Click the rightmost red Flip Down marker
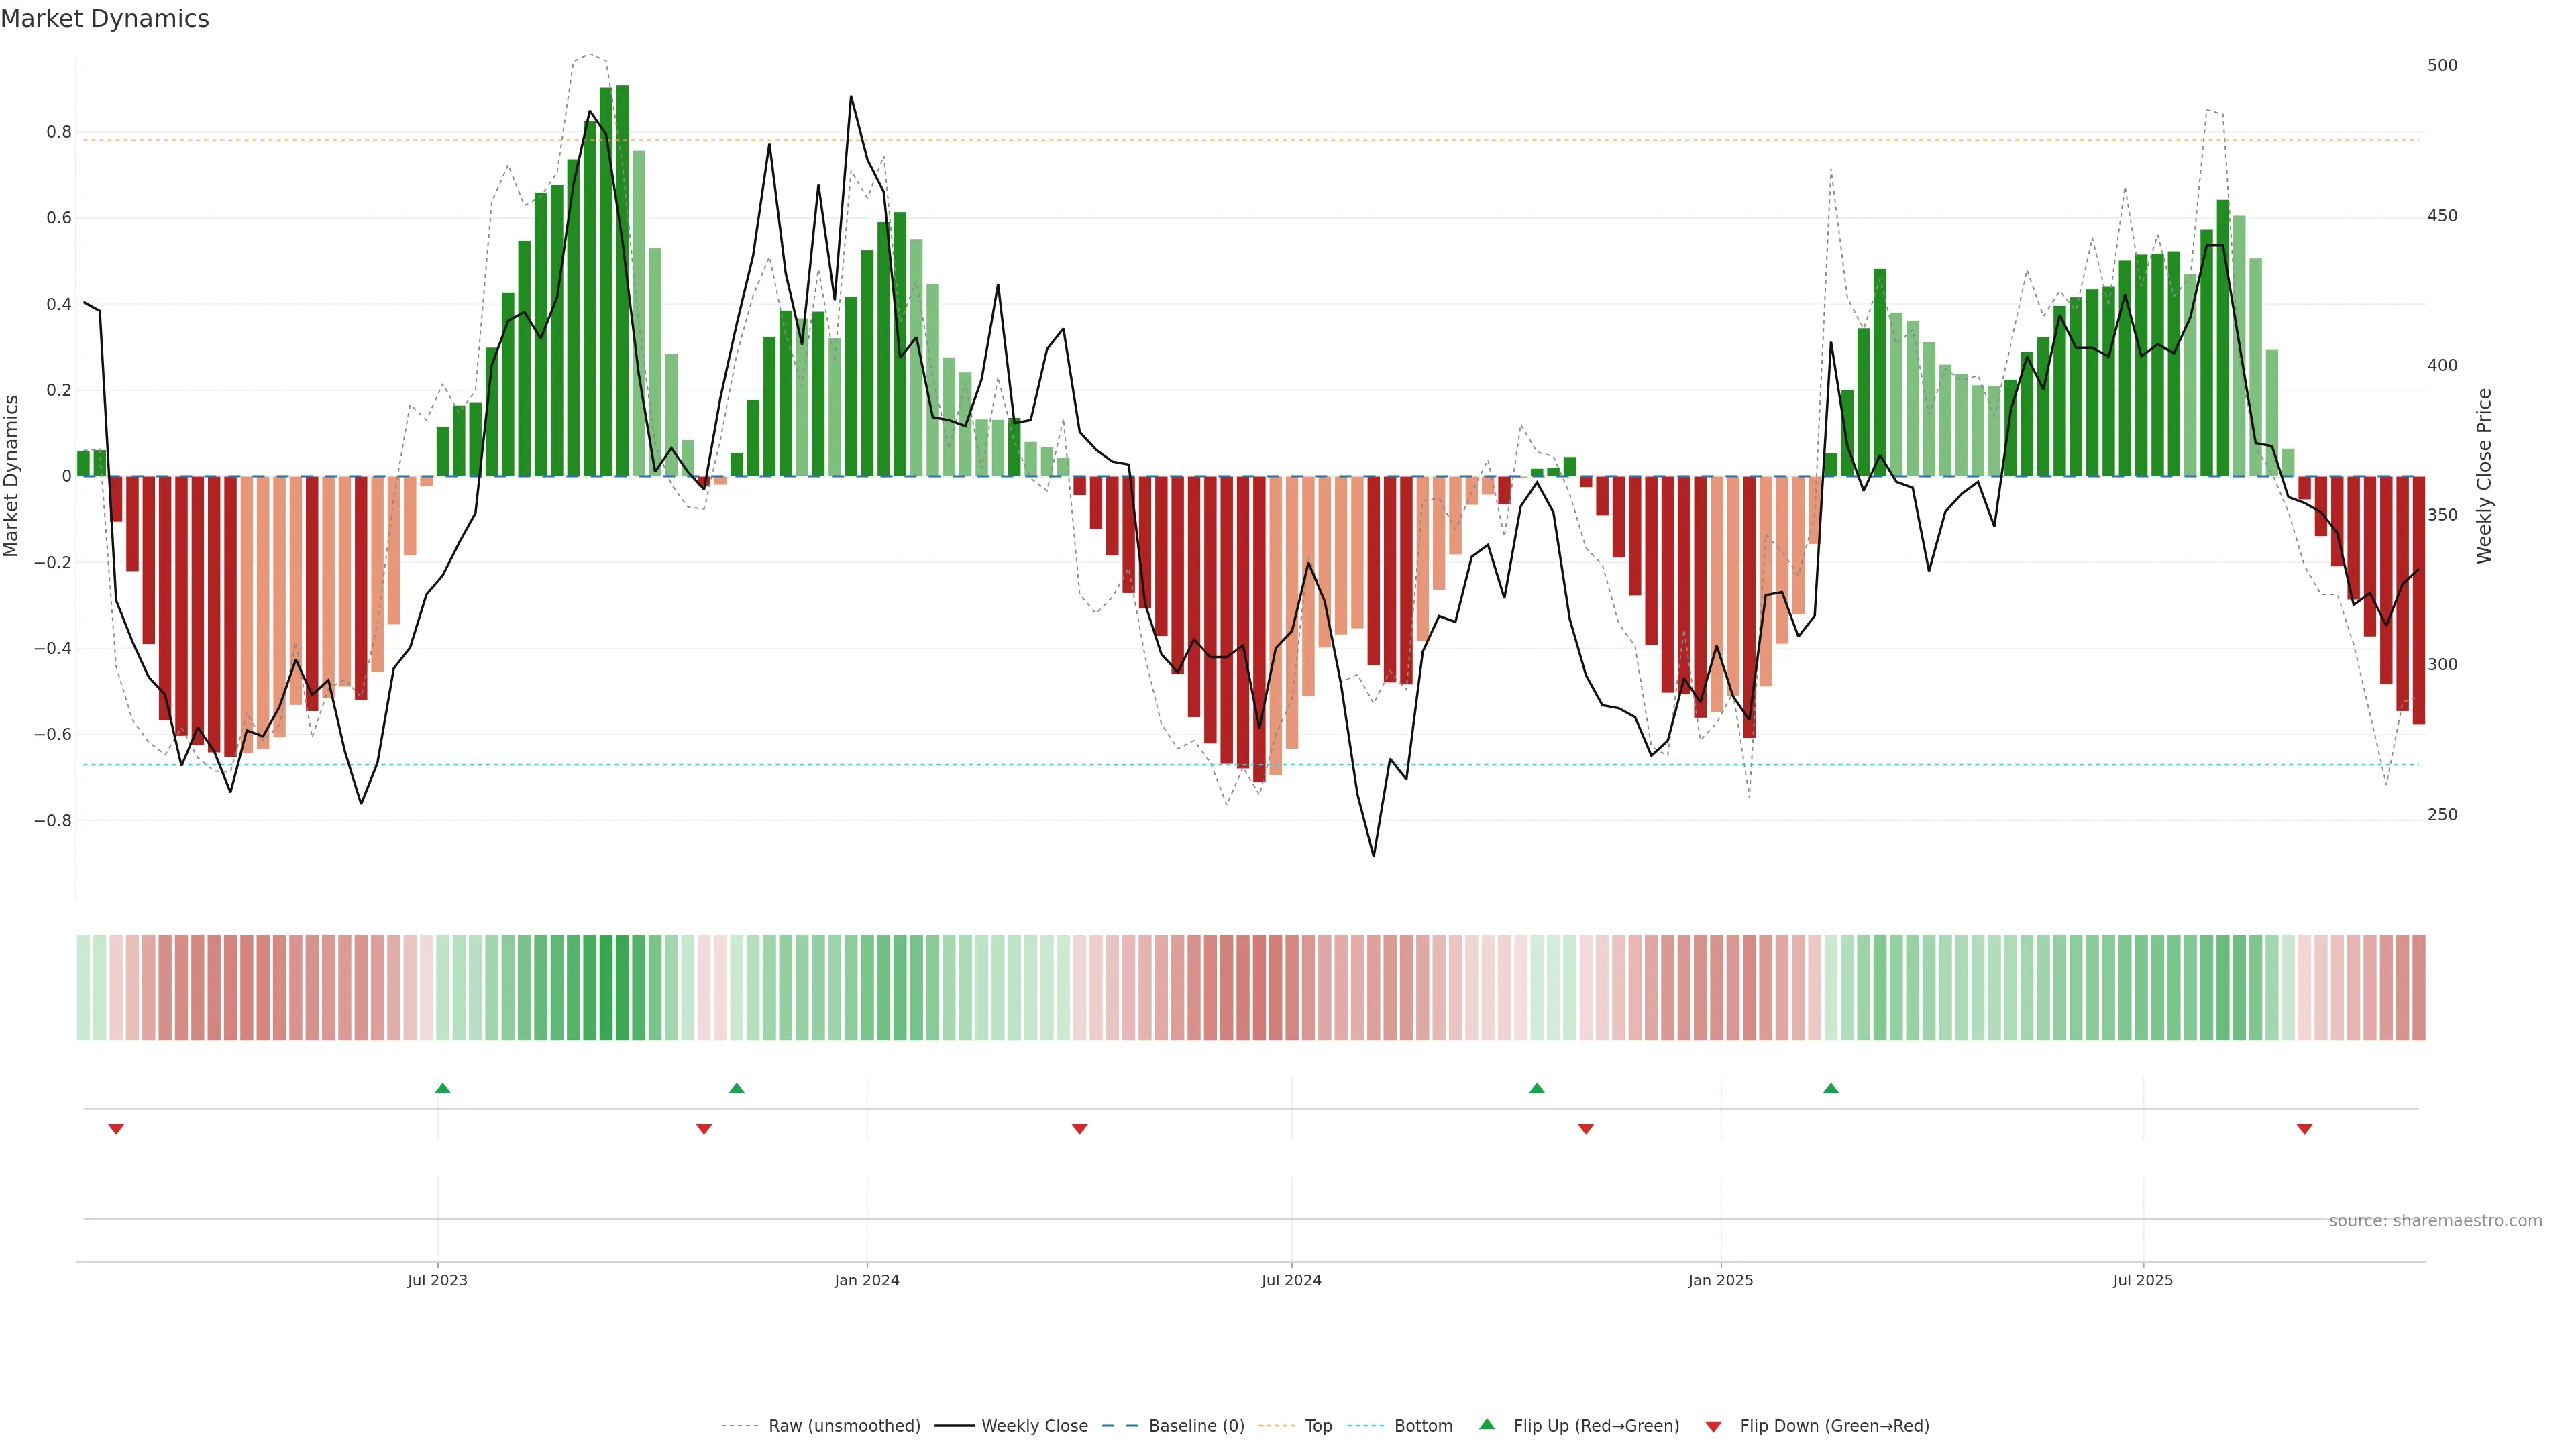2576x1449 pixels. tap(2305, 1129)
